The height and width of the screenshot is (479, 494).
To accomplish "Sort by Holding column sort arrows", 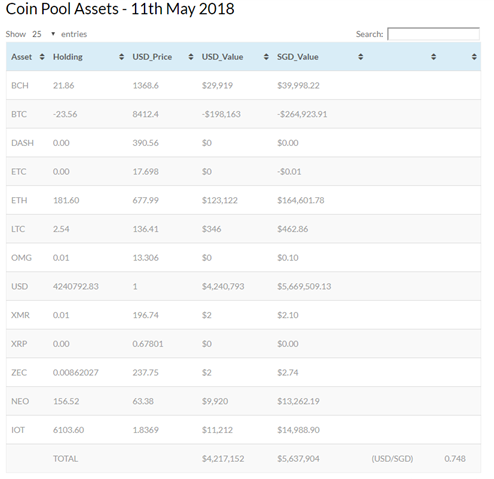I will click(122, 57).
